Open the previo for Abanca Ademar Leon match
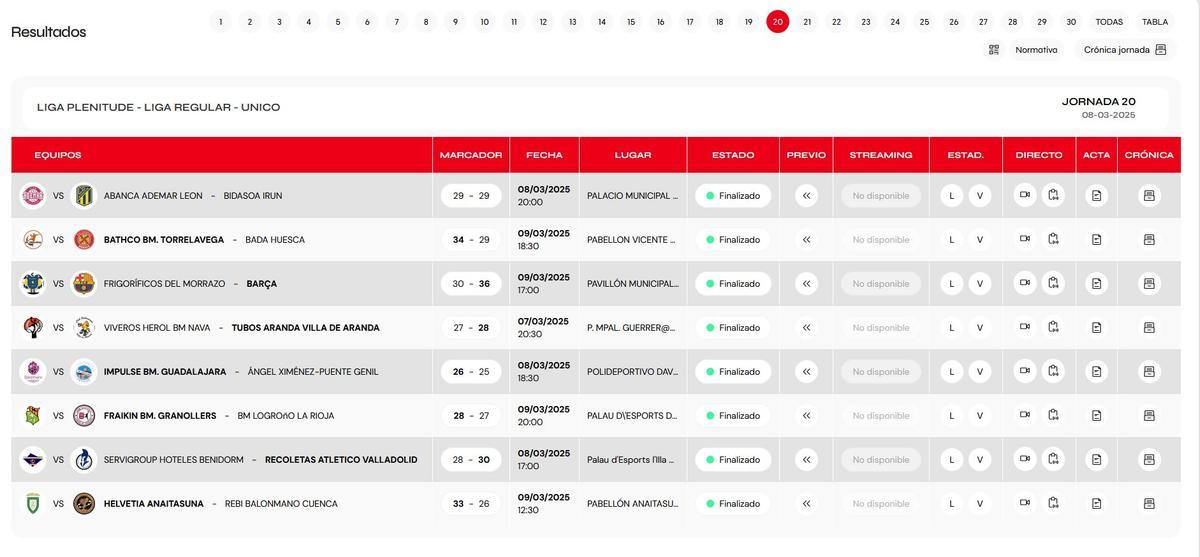The width and height of the screenshot is (1200, 557). pyautogui.click(x=806, y=196)
